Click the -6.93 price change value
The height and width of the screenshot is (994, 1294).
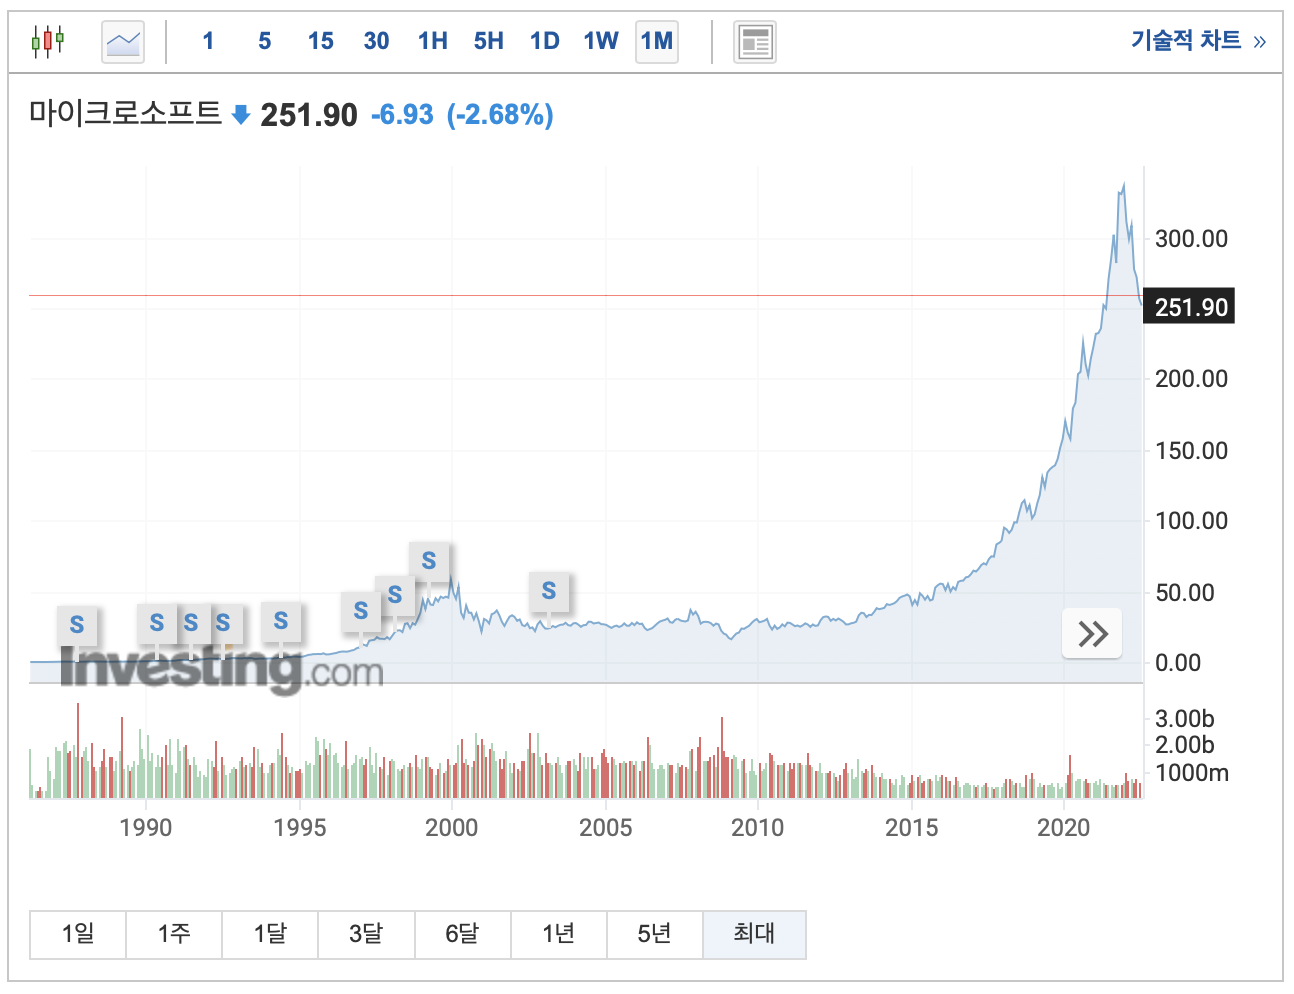tap(402, 115)
